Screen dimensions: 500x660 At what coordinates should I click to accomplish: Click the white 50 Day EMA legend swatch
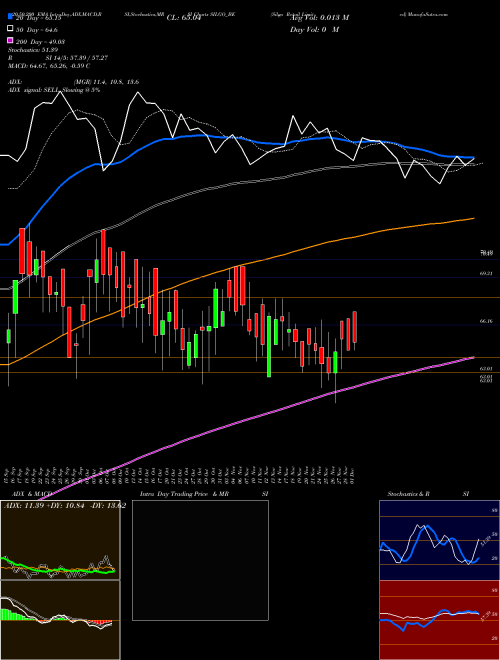[x=10, y=29]
